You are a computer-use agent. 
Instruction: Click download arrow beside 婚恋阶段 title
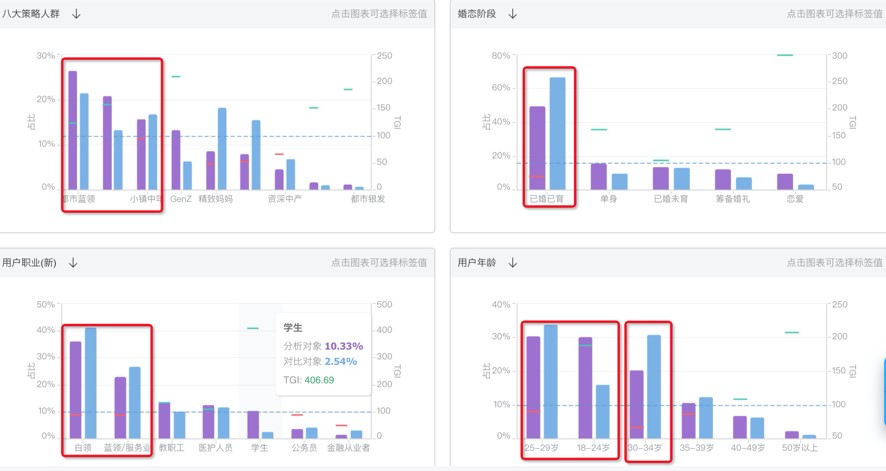click(513, 14)
